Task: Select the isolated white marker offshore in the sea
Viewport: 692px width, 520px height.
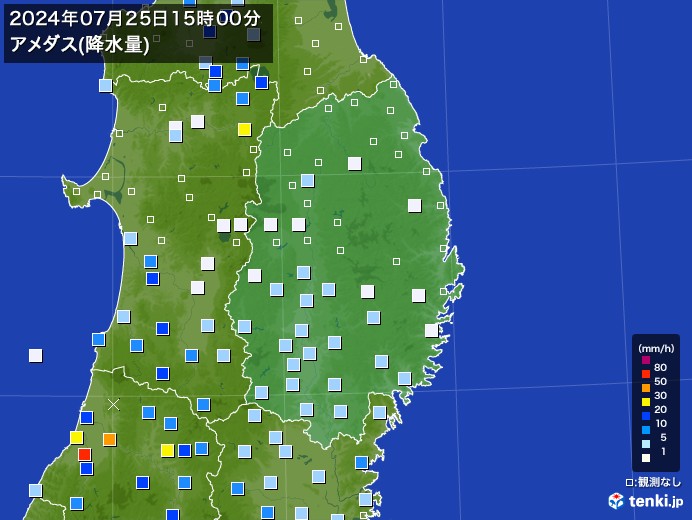Action: point(35,355)
